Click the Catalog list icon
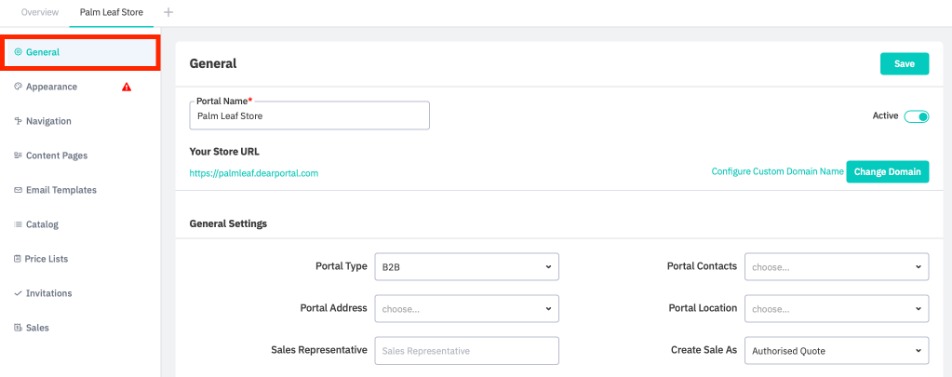Image resolution: width=952 pixels, height=377 pixels. 18,225
